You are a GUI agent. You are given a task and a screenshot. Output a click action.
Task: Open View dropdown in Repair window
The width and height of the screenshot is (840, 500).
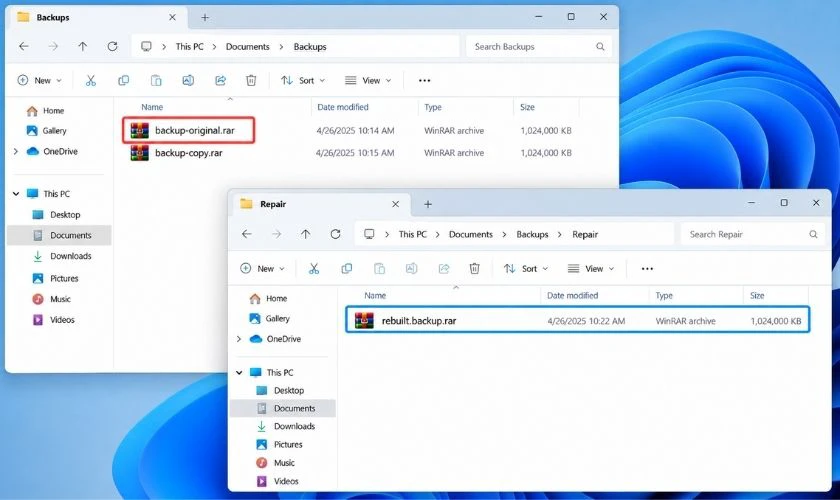coord(591,268)
